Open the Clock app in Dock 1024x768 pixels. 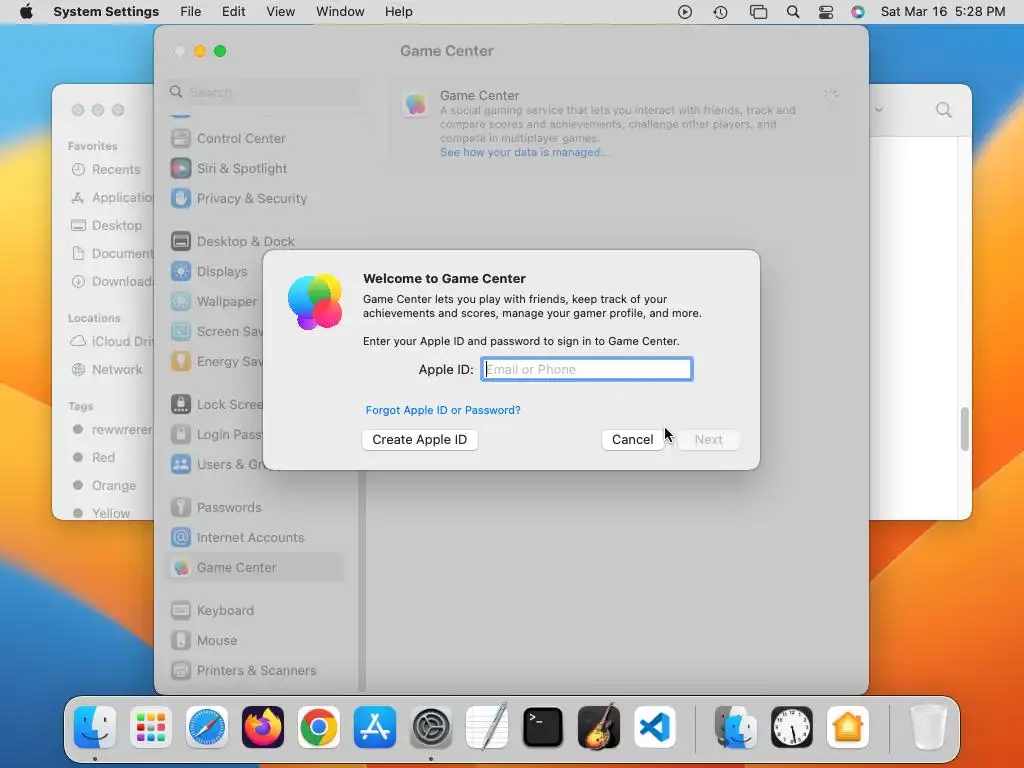(x=792, y=727)
